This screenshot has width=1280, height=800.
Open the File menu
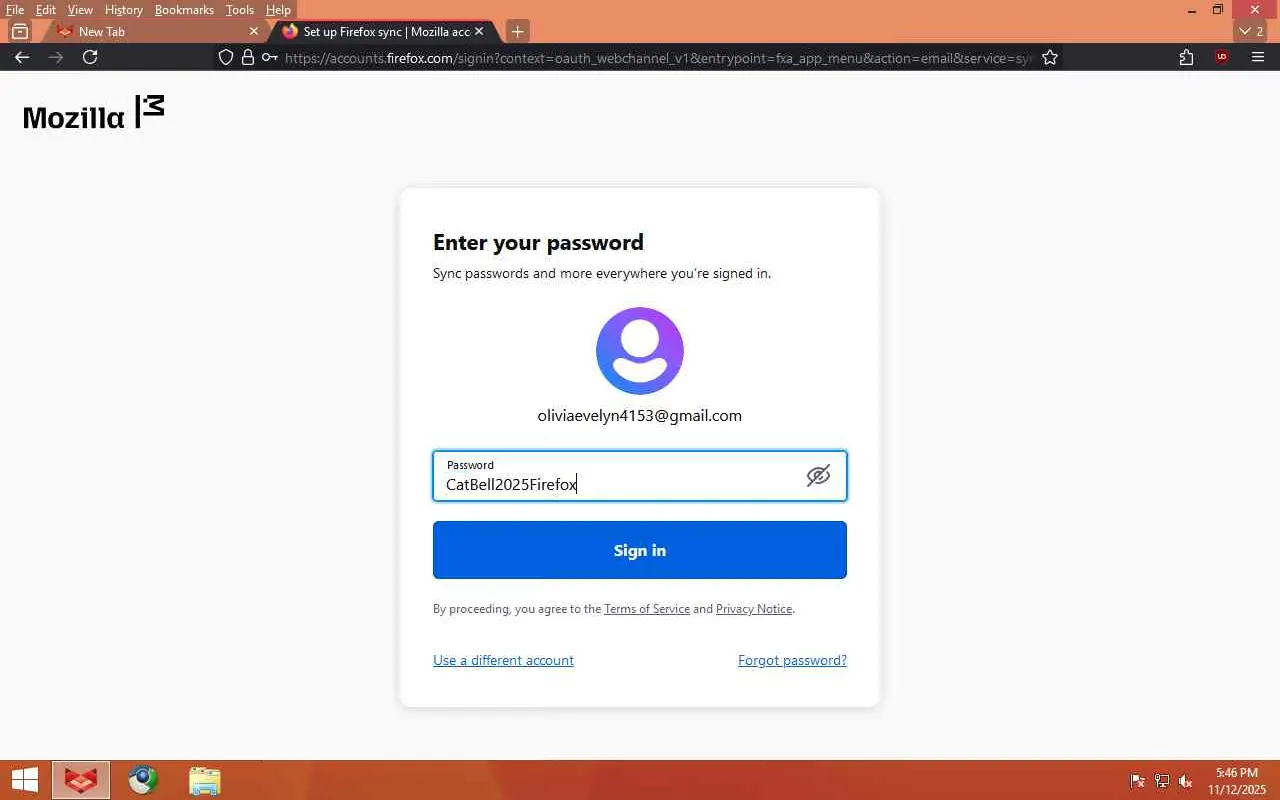(15, 10)
